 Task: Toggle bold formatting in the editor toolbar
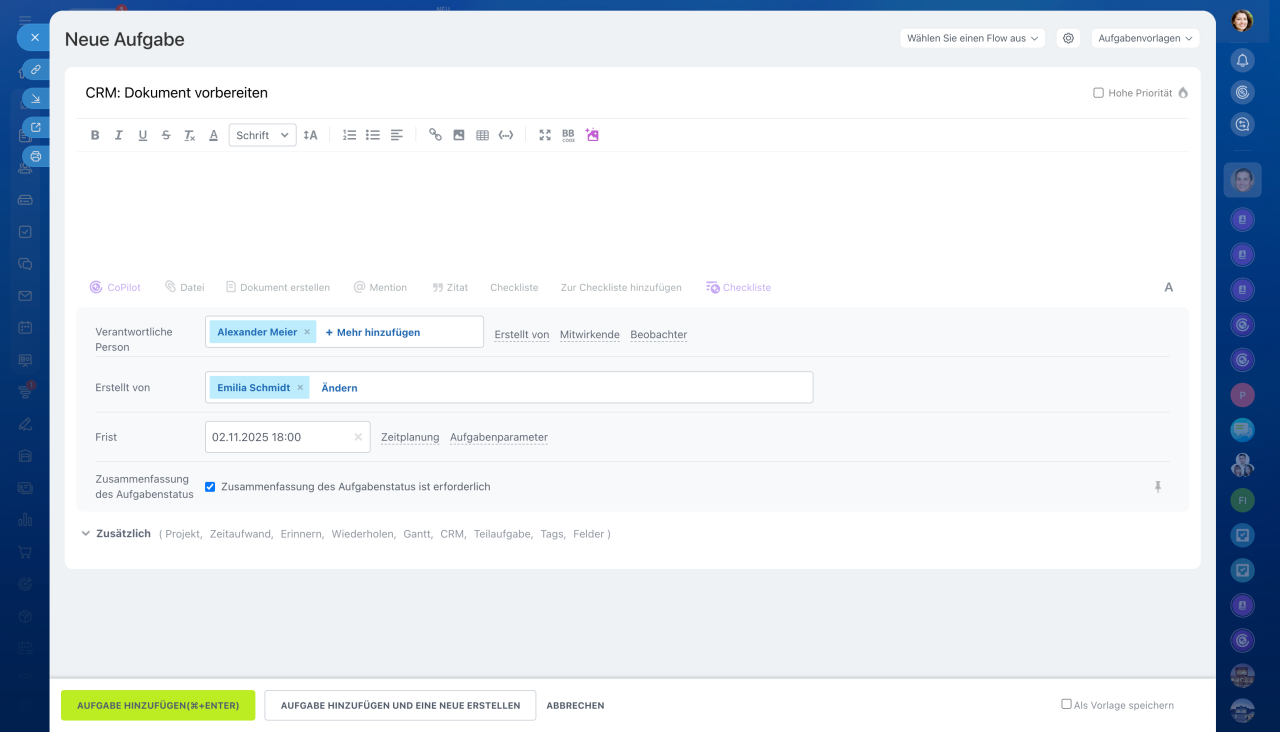pyautogui.click(x=95, y=135)
